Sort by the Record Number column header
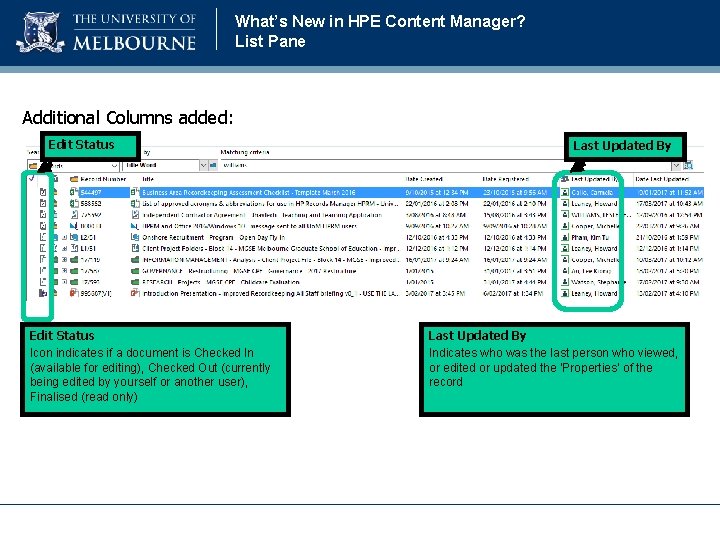The height and width of the screenshot is (540, 720). point(103,179)
